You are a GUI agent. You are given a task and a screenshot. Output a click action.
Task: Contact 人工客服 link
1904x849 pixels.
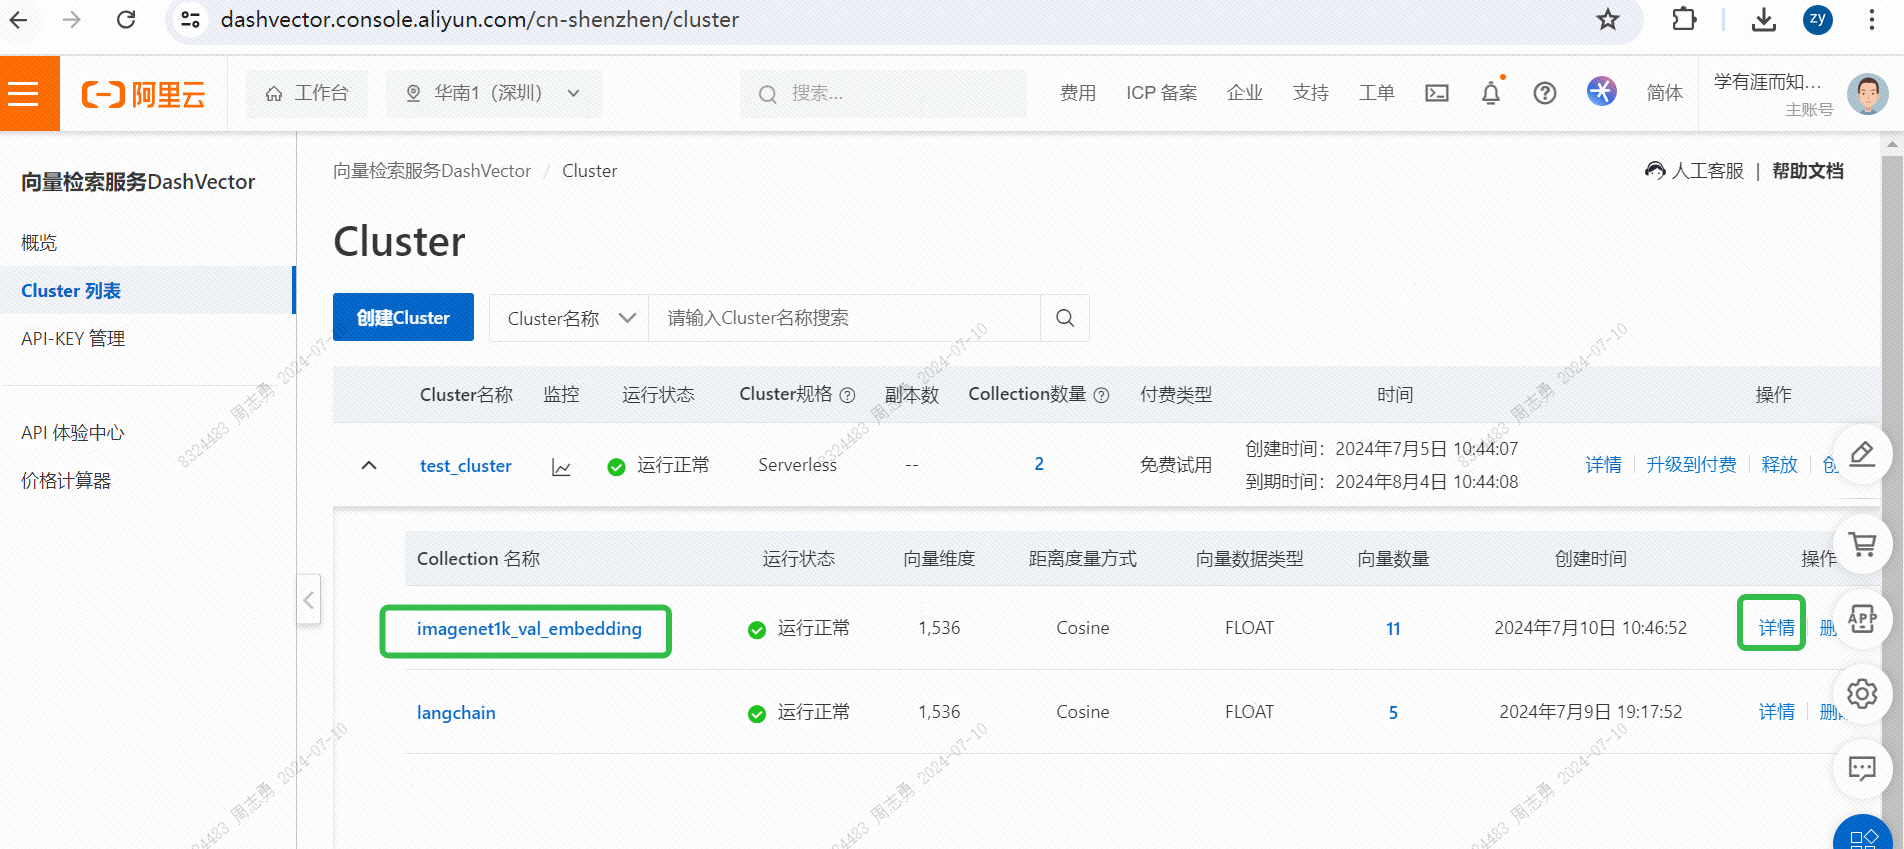coord(1695,171)
